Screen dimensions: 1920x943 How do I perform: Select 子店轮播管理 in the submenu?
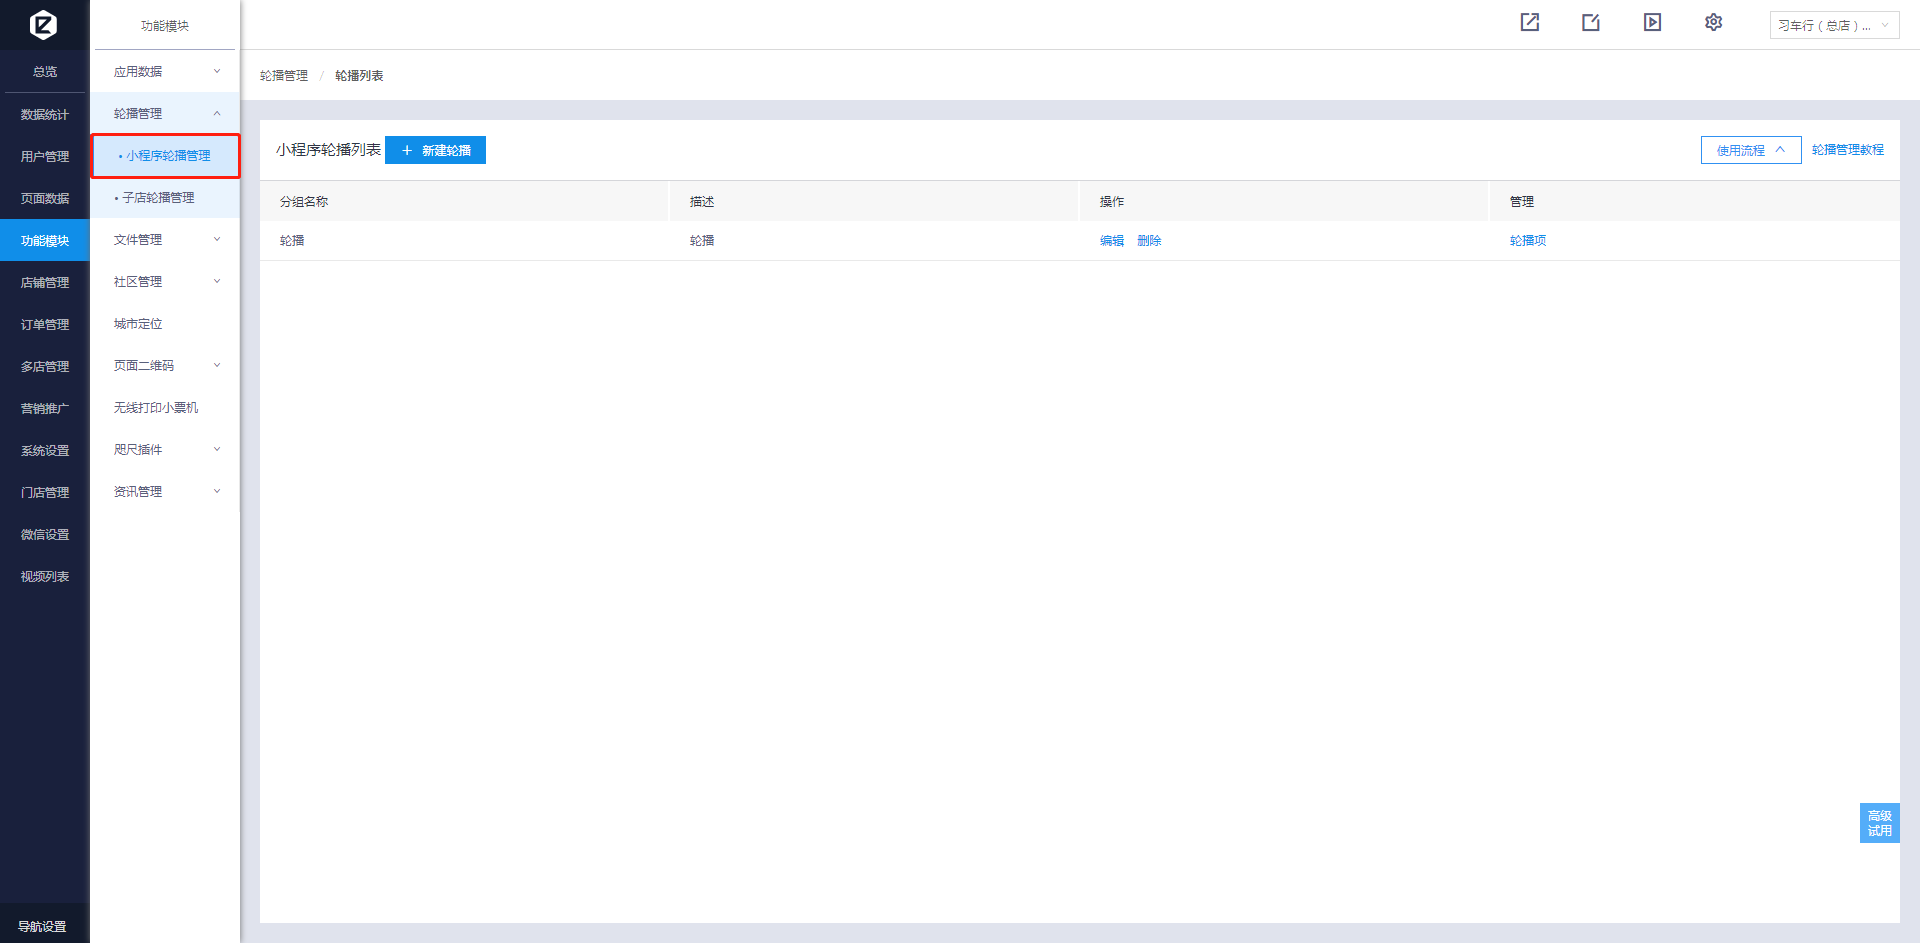coord(158,198)
